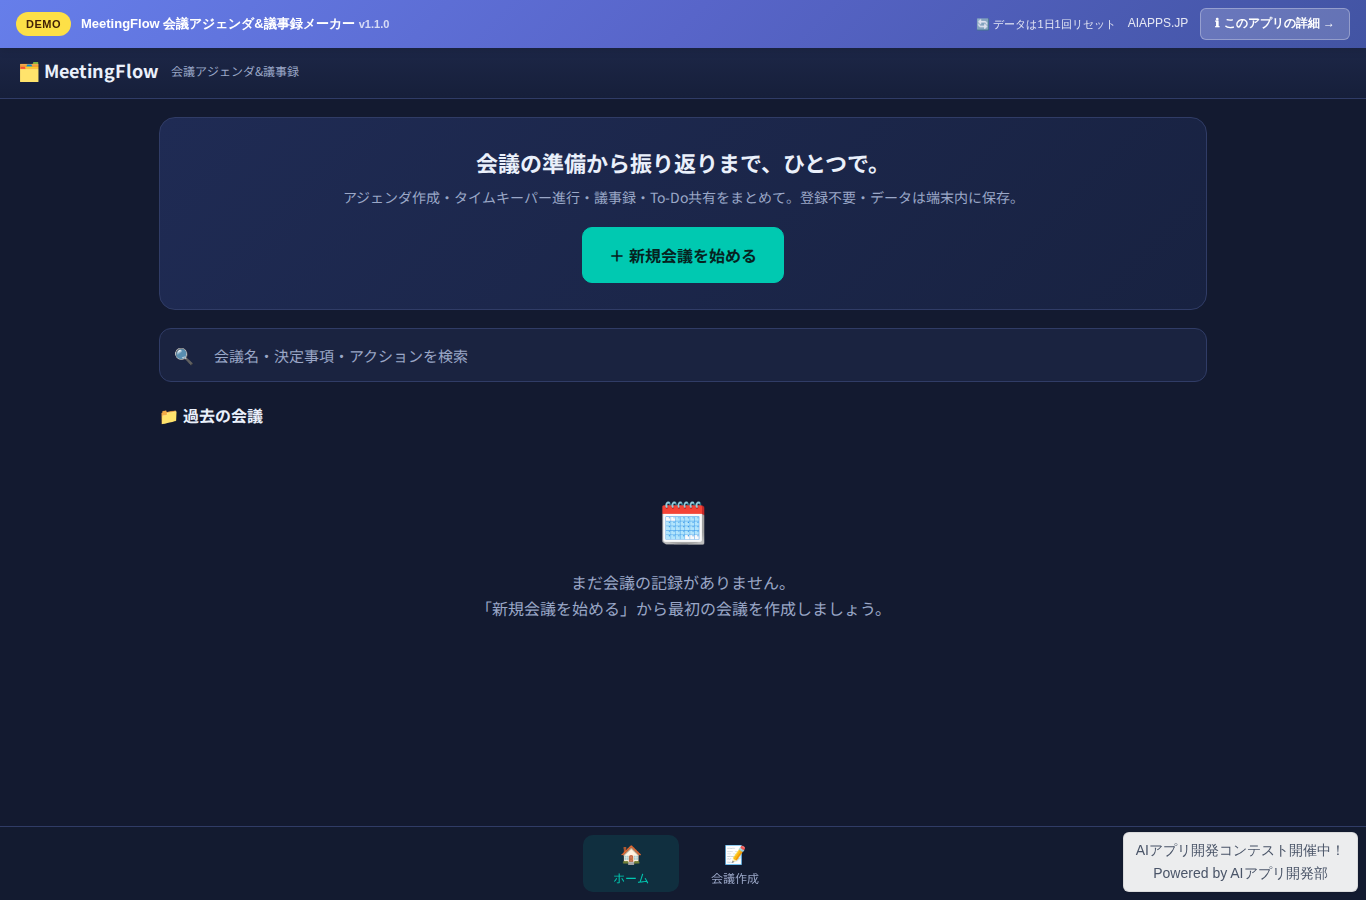The height and width of the screenshot is (900, 1366).
Task: Click the house icon in bottom navigation
Action: click(631, 855)
